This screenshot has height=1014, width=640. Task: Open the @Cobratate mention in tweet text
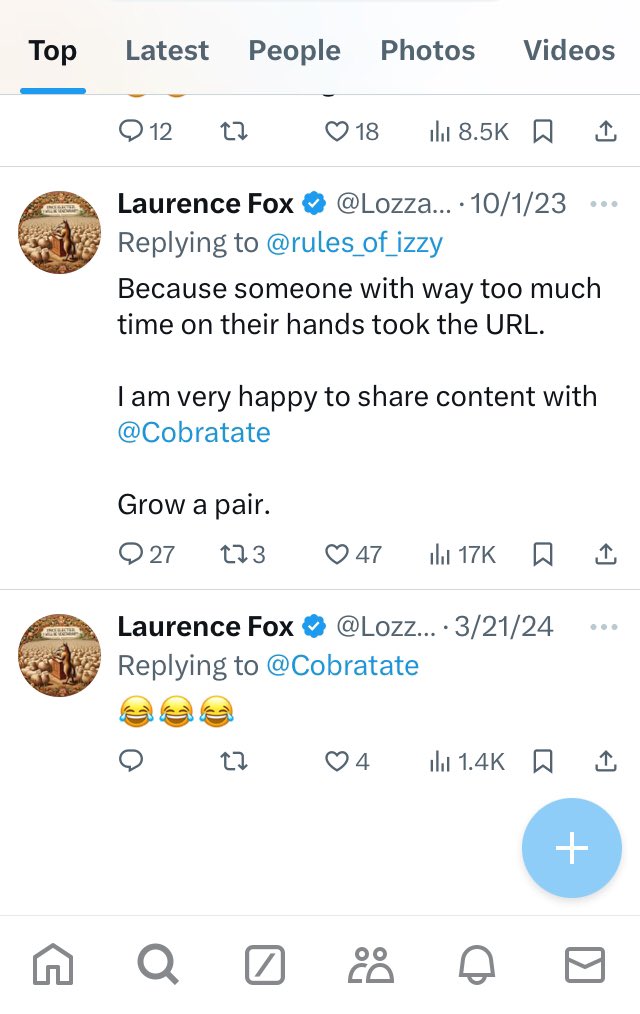click(194, 432)
